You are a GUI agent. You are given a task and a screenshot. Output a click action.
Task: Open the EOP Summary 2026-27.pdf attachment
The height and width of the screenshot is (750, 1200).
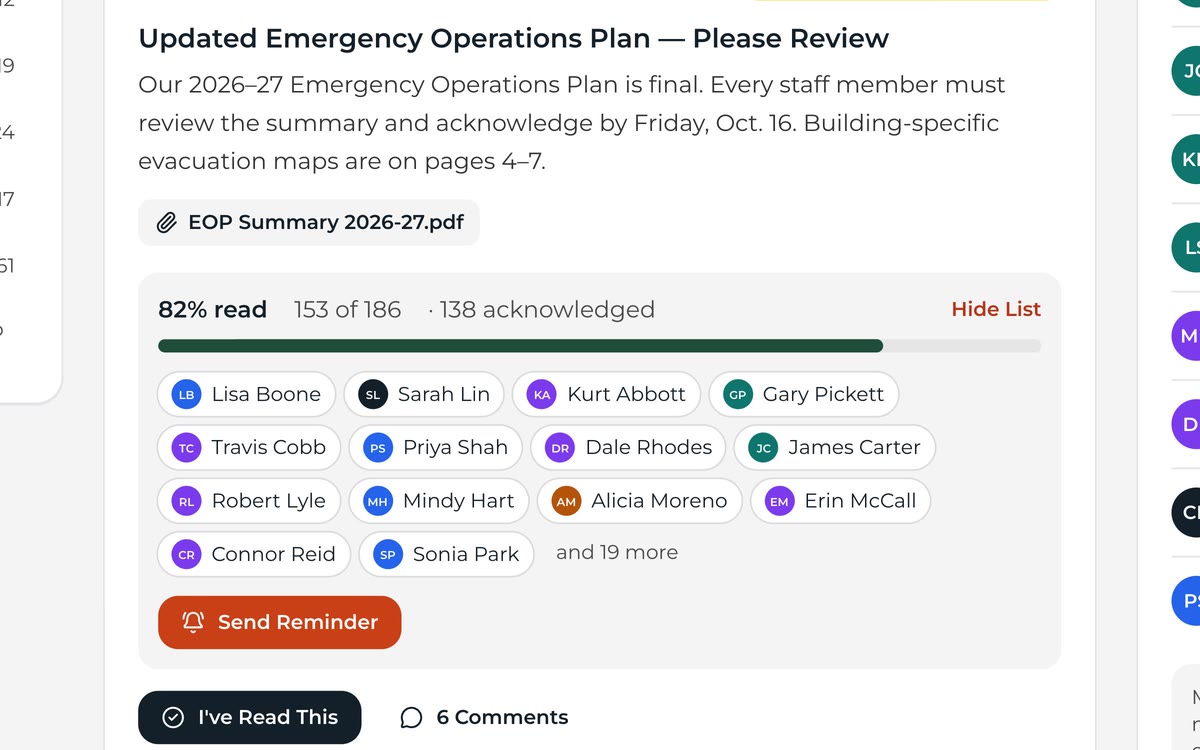click(309, 222)
